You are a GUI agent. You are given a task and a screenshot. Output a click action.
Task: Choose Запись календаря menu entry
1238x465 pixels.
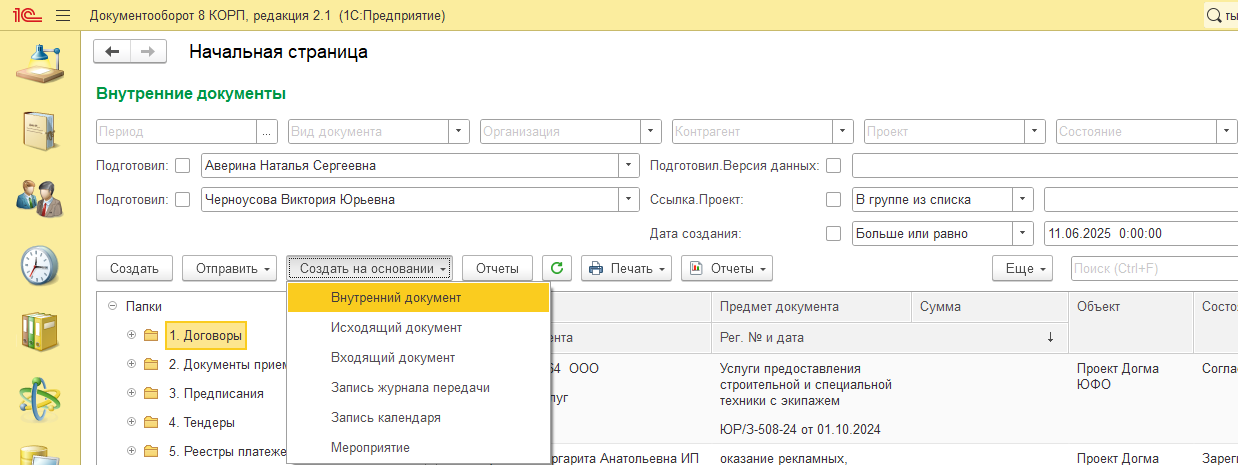point(386,417)
